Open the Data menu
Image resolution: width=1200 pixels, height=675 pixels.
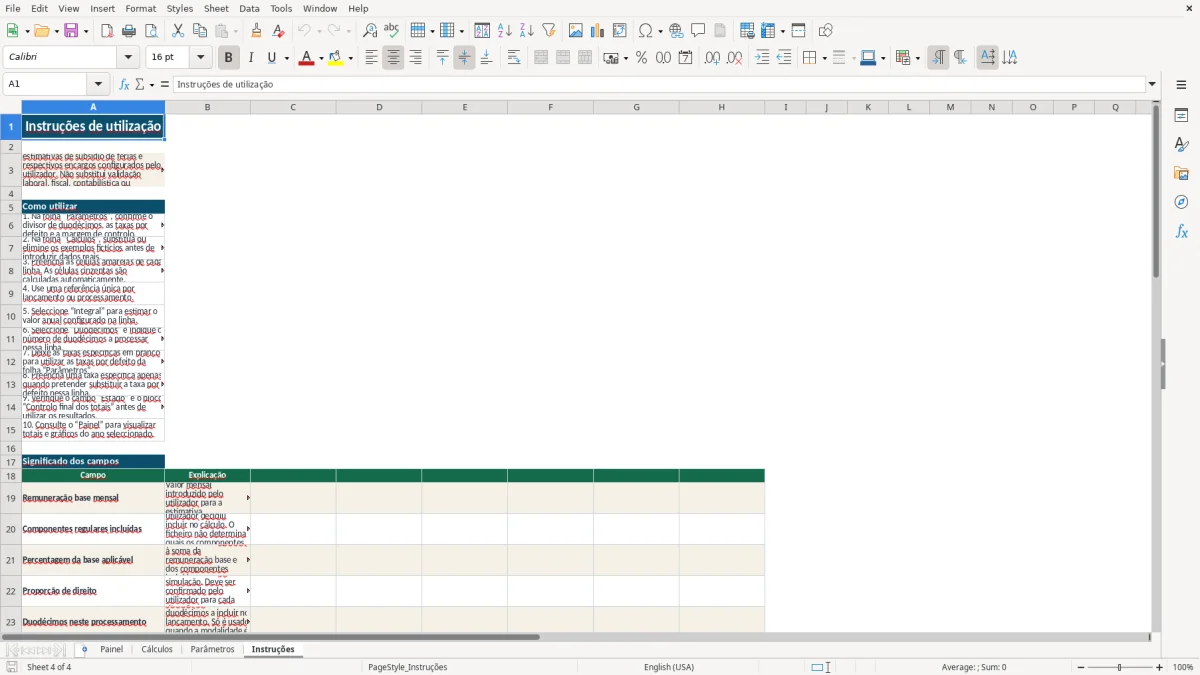point(249,8)
